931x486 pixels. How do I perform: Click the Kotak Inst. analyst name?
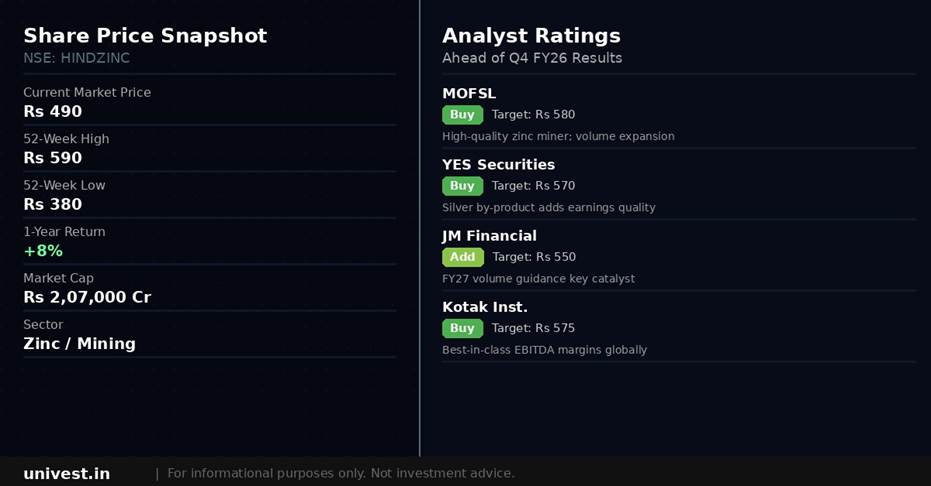pyautogui.click(x=485, y=306)
